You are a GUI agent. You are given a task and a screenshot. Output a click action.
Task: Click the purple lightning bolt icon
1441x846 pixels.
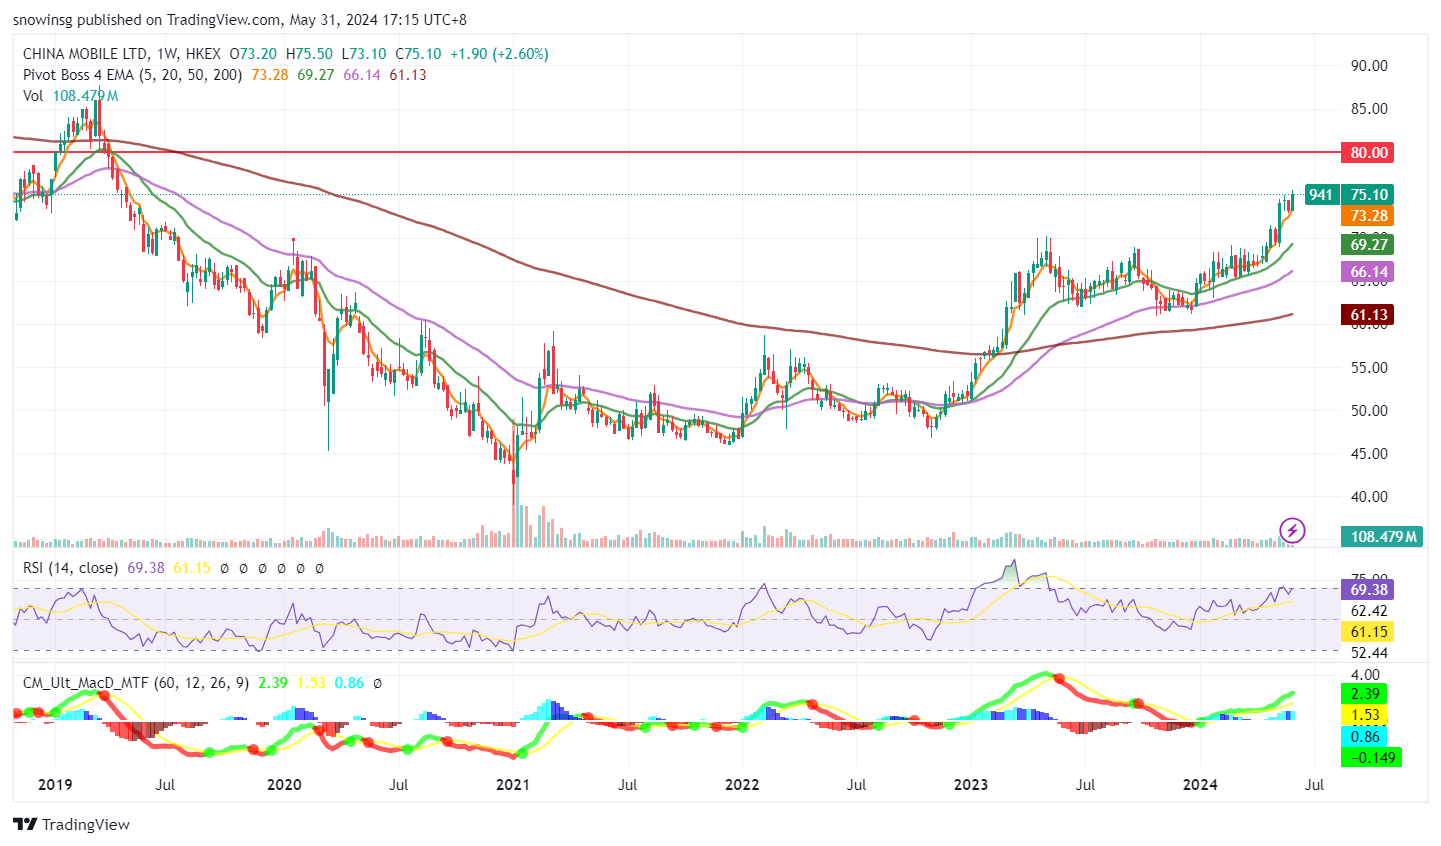pyautogui.click(x=1292, y=530)
